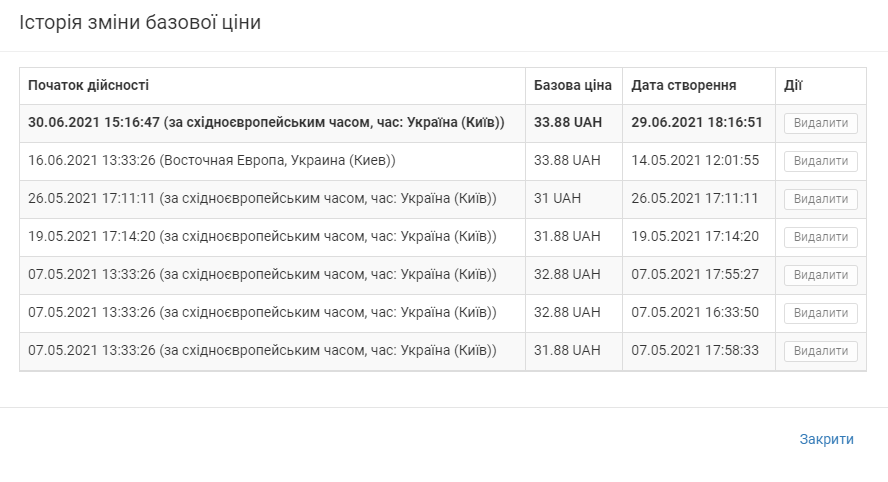Click the Історія зміни базової ціни title
The width and height of the screenshot is (888, 482).
140,22
